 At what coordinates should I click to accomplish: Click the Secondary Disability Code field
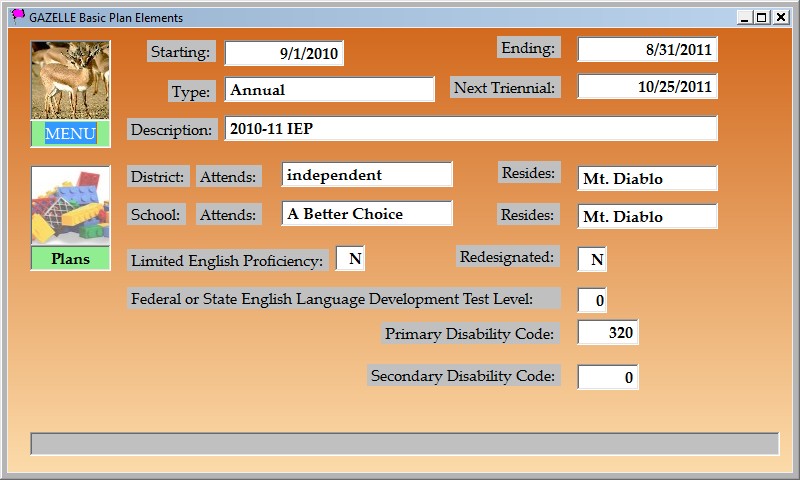click(x=607, y=377)
